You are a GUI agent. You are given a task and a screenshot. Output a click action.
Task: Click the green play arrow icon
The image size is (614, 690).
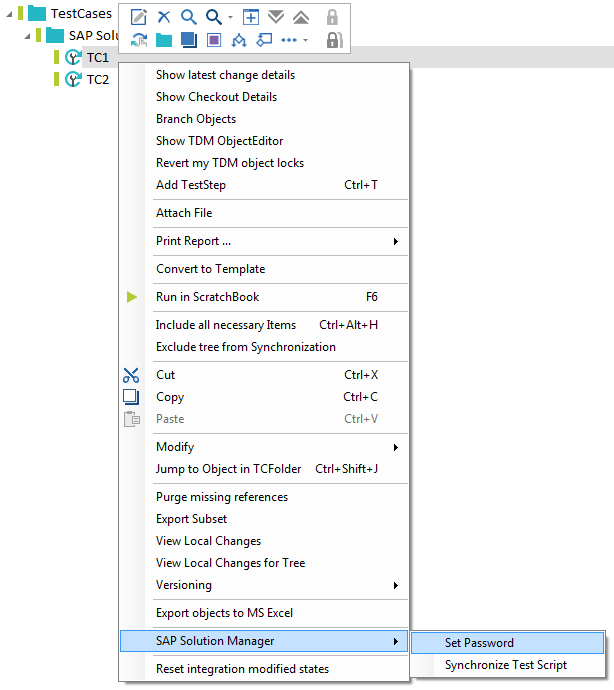pos(132,297)
